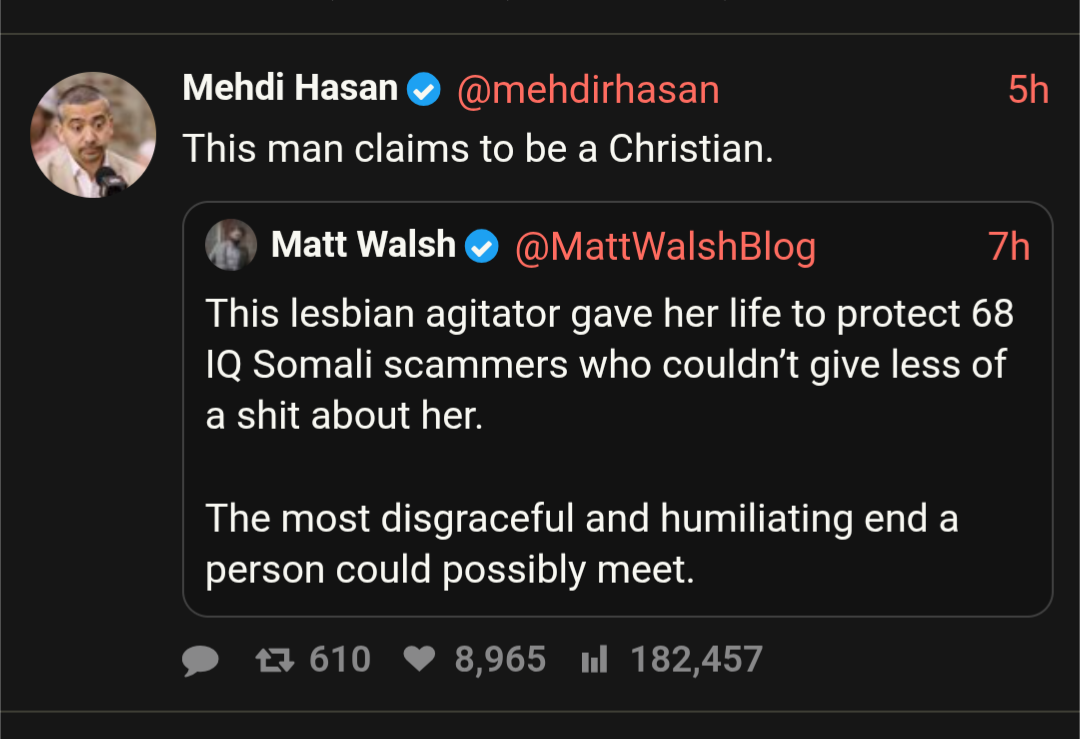Visit the @MattWalshBlog handle
The width and height of the screenshot is (1080, 739).
(x=665, y=246)
